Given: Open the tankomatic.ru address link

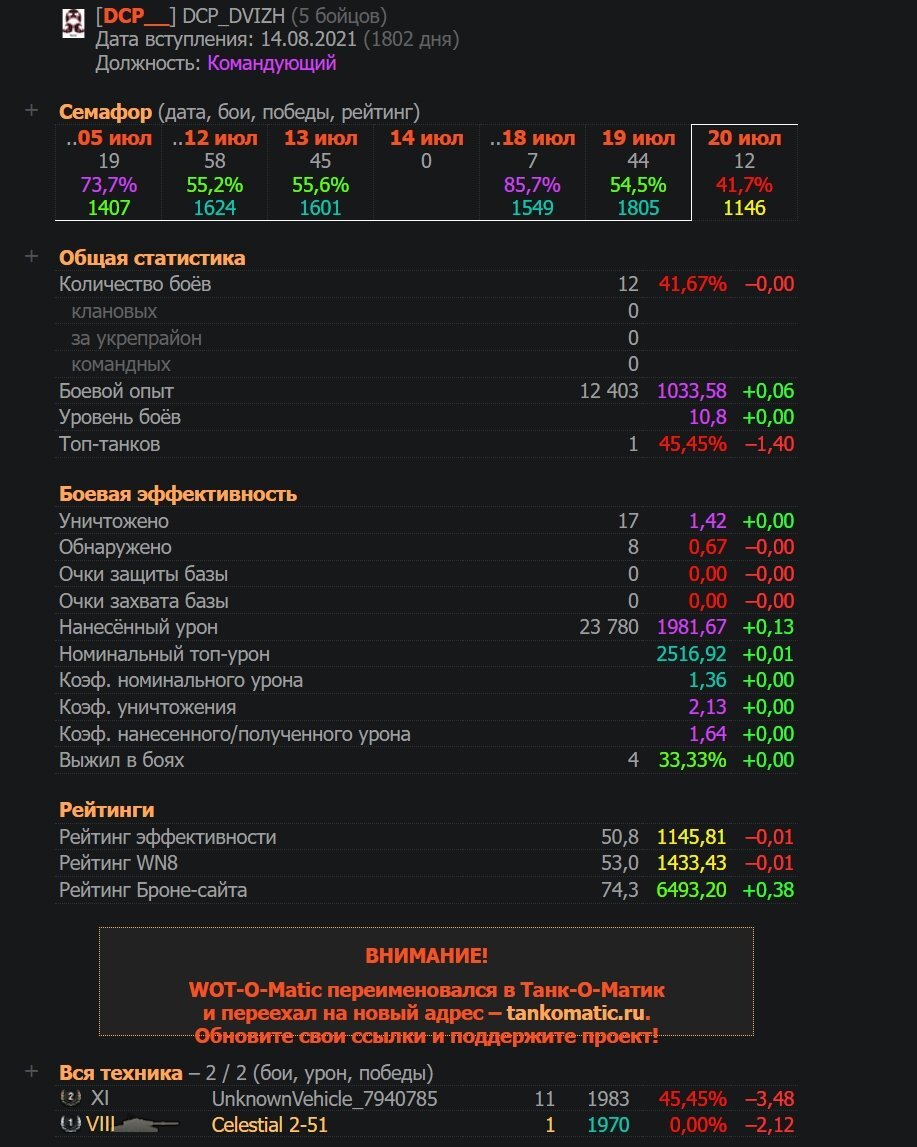Looking at the screenshot, I should 576,1013.
